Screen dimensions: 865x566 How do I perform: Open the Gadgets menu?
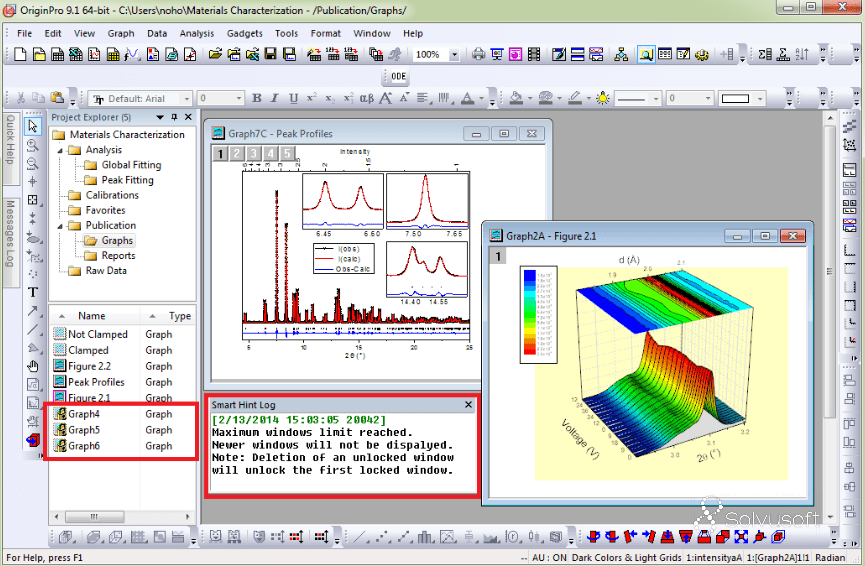pyautogui.click(x=244, y=33)
